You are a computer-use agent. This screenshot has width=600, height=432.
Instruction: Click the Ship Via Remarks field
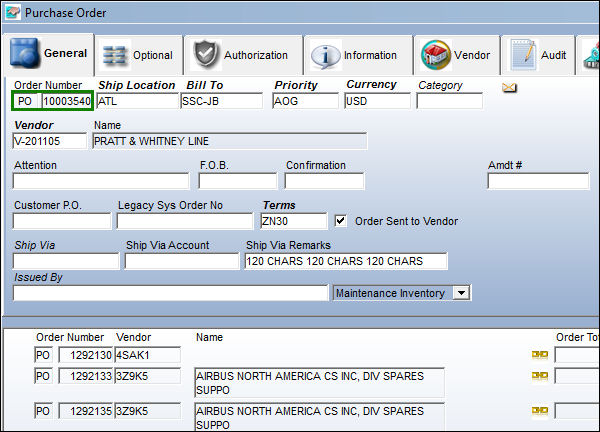click(x=346, y=261)
